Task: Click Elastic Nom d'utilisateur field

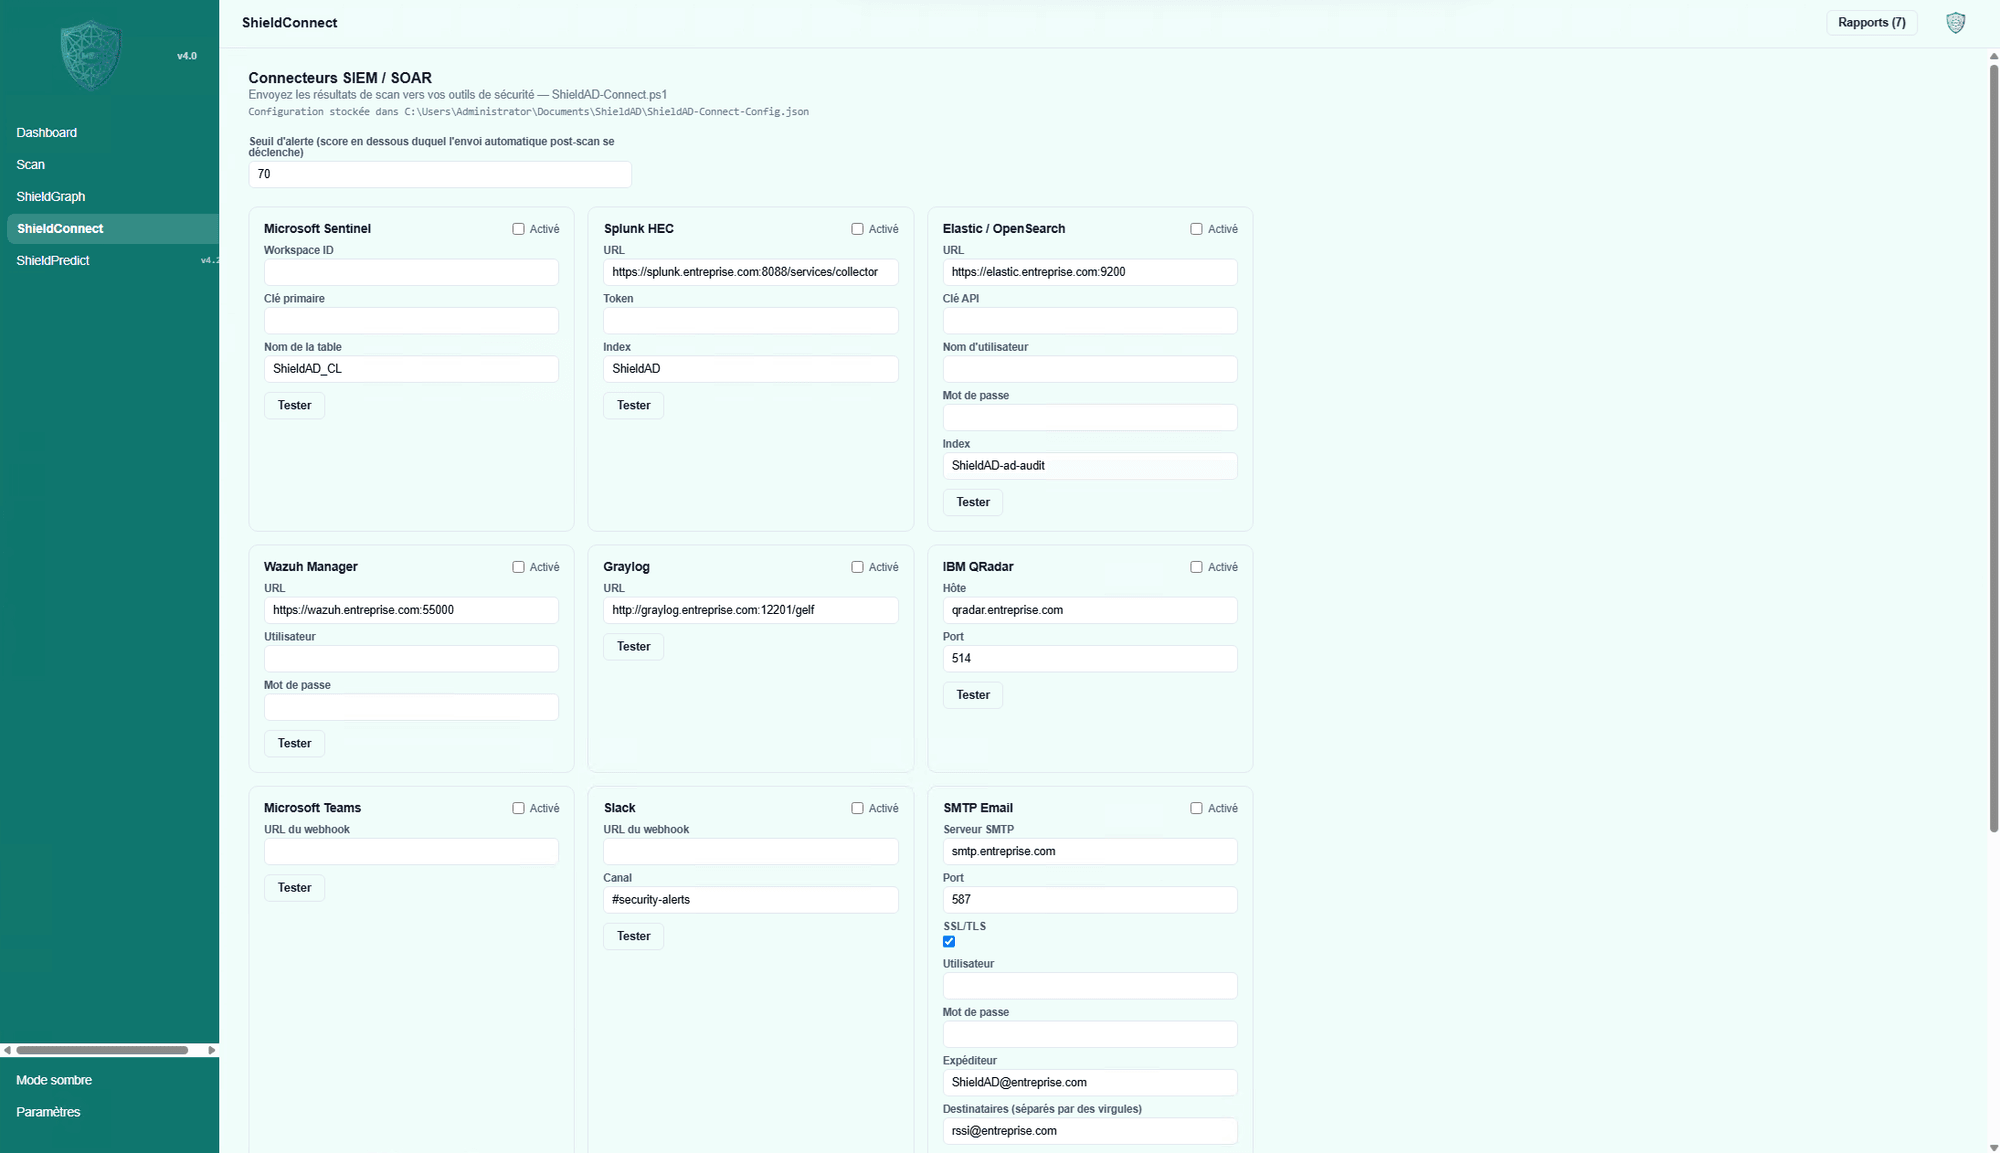Action: 1090,369
